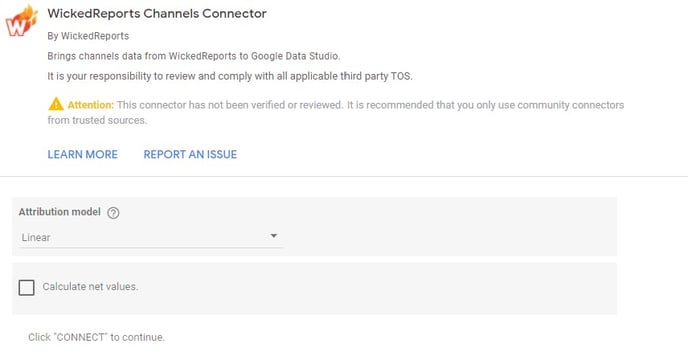Click the orange Attention label
688x360 pixels.
(x=90, y=105)
